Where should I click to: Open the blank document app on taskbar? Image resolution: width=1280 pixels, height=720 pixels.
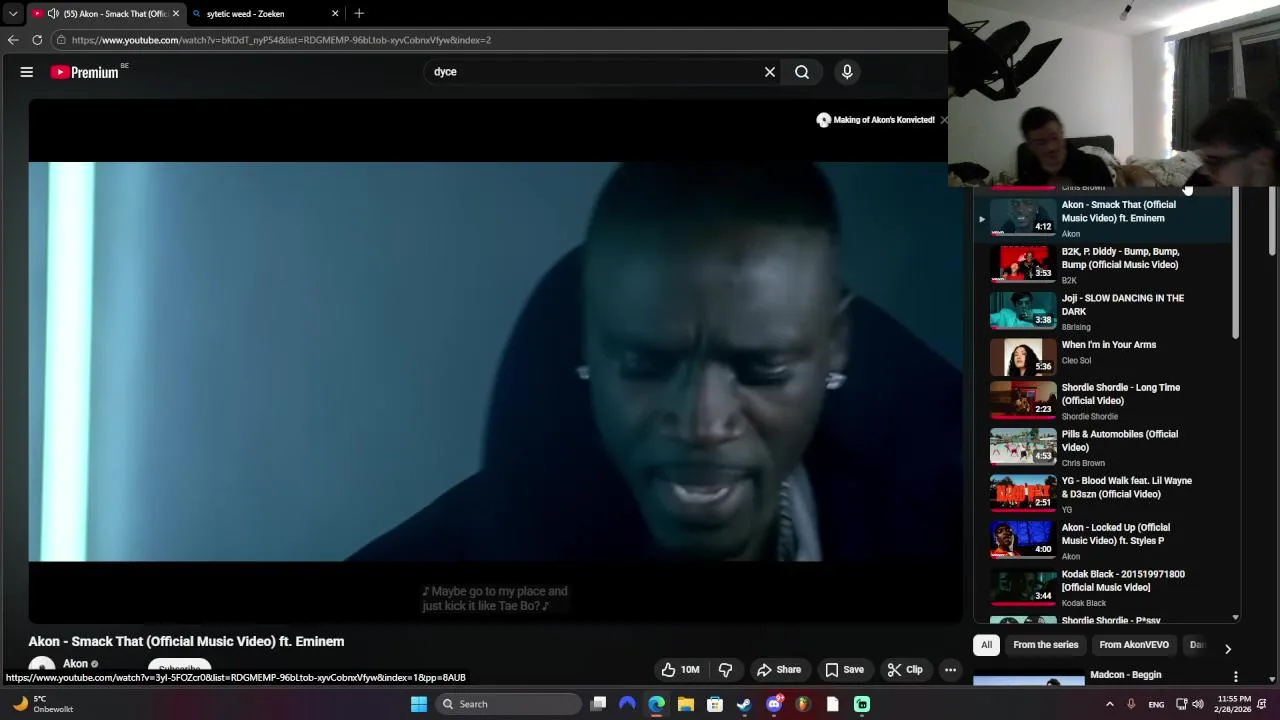coord(832,704)
